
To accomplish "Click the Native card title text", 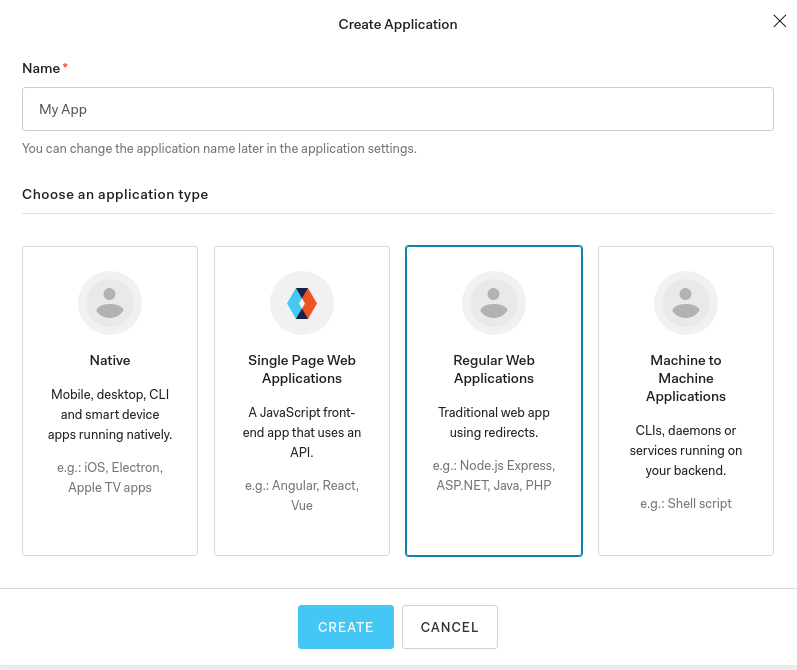I will coord(110,360).
